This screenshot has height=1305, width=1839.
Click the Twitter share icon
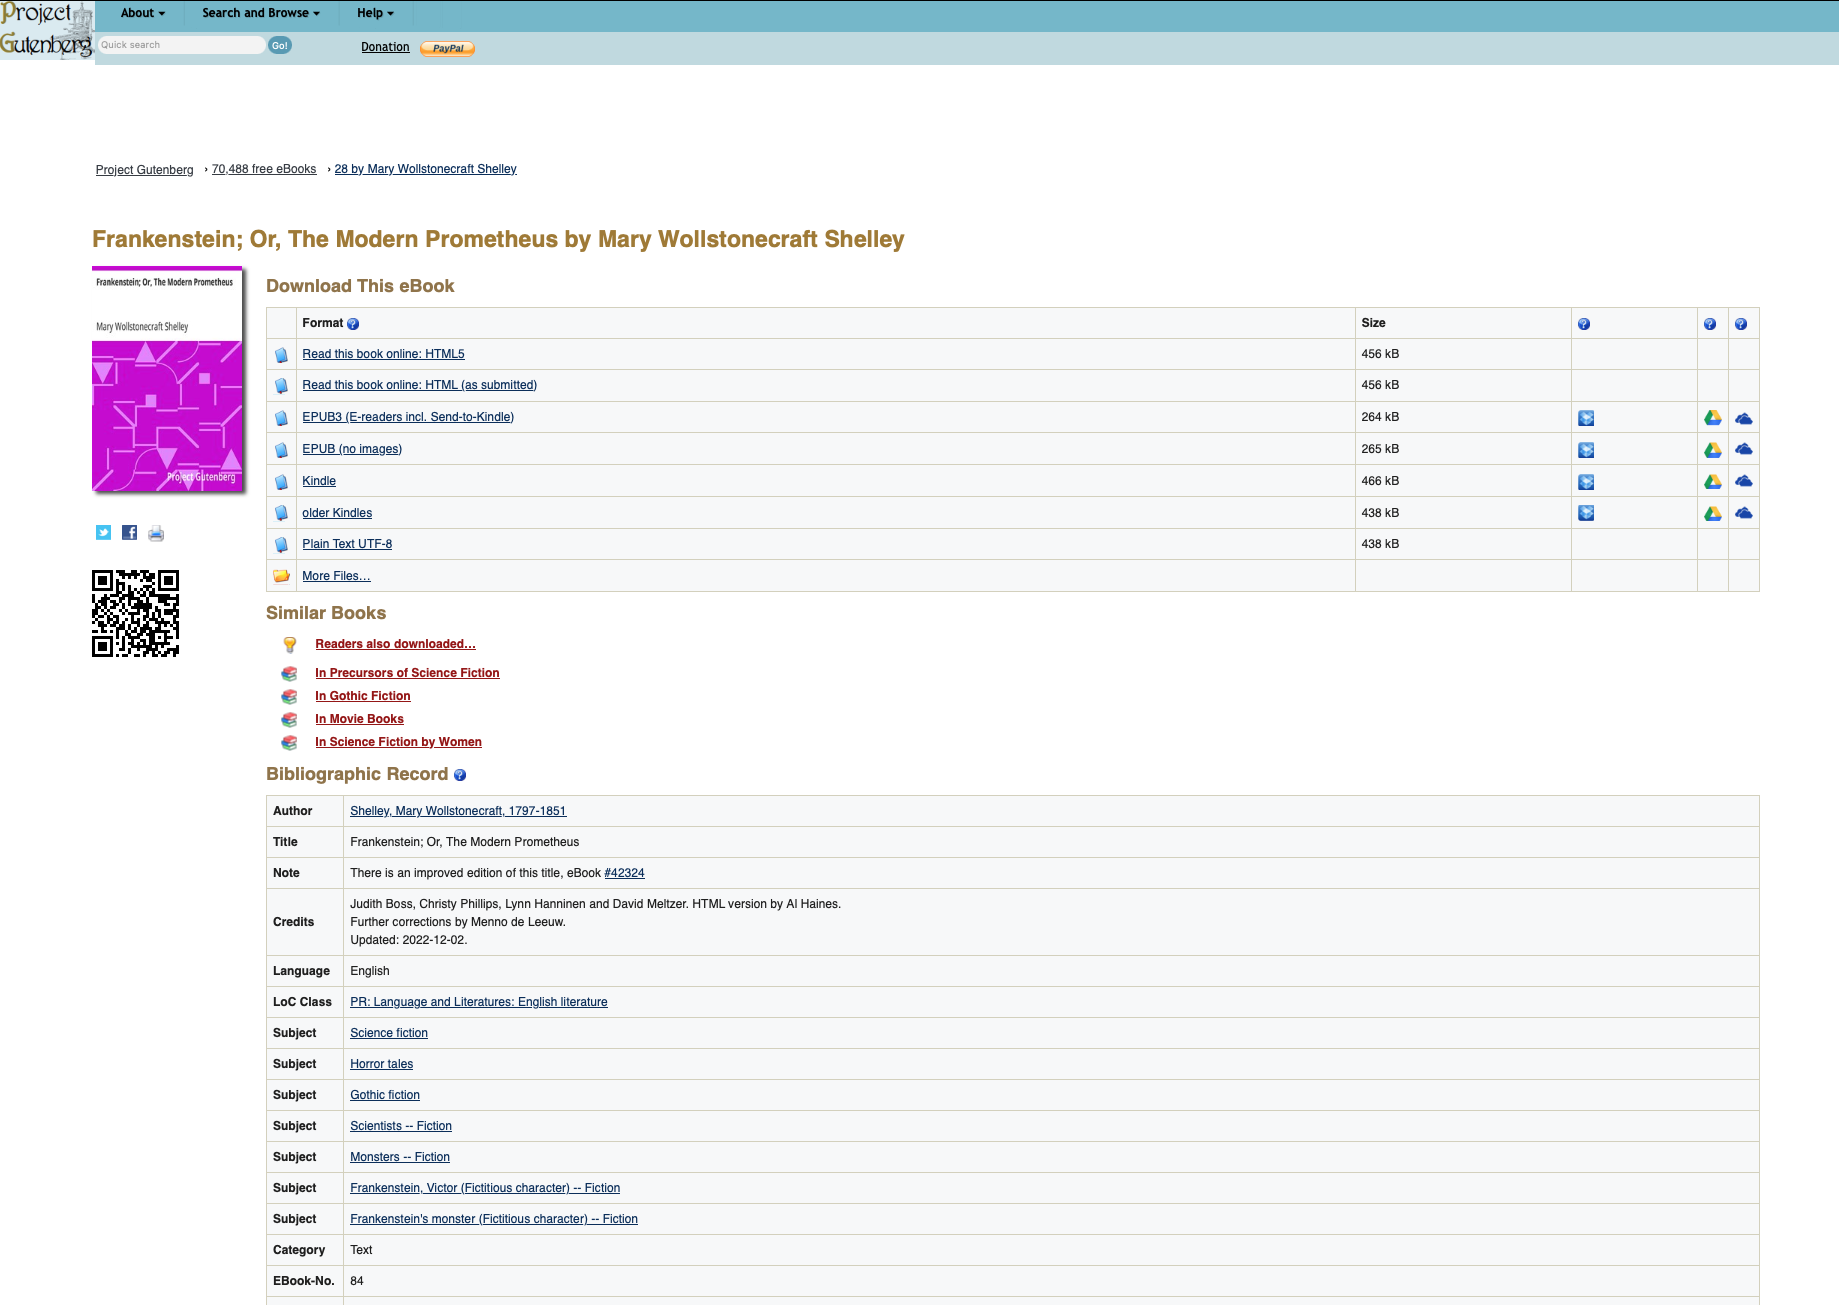(103, 533)
